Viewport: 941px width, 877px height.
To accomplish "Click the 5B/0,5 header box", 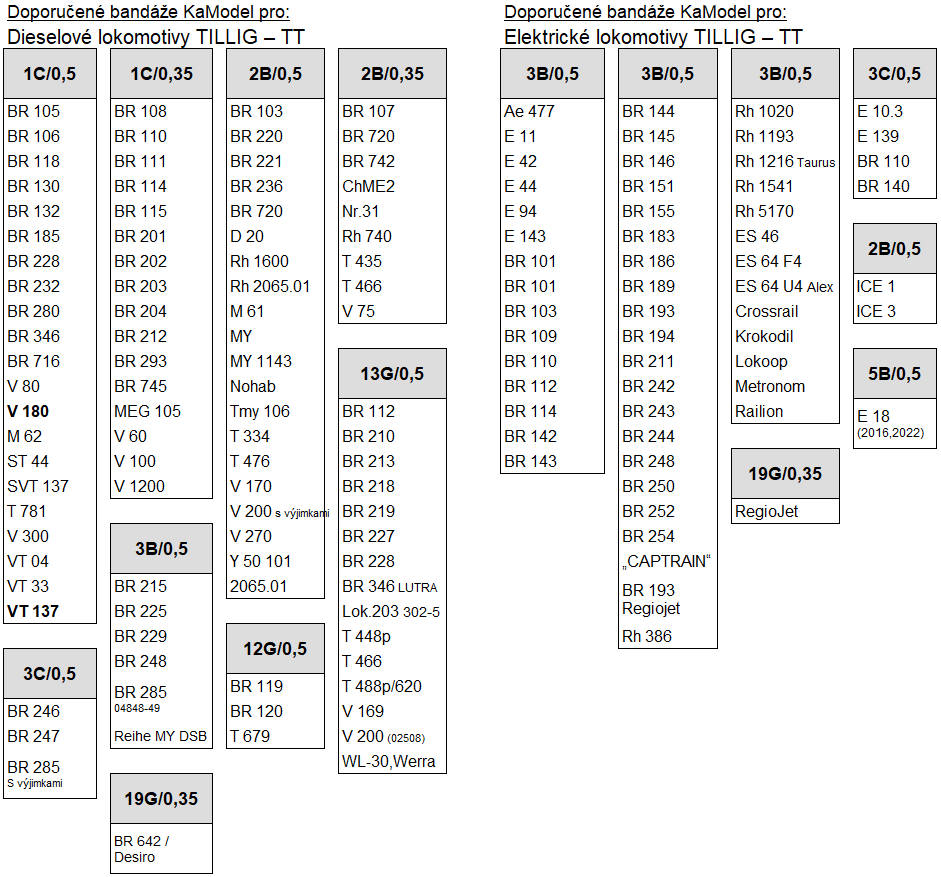I will click(x=894, y=374).
